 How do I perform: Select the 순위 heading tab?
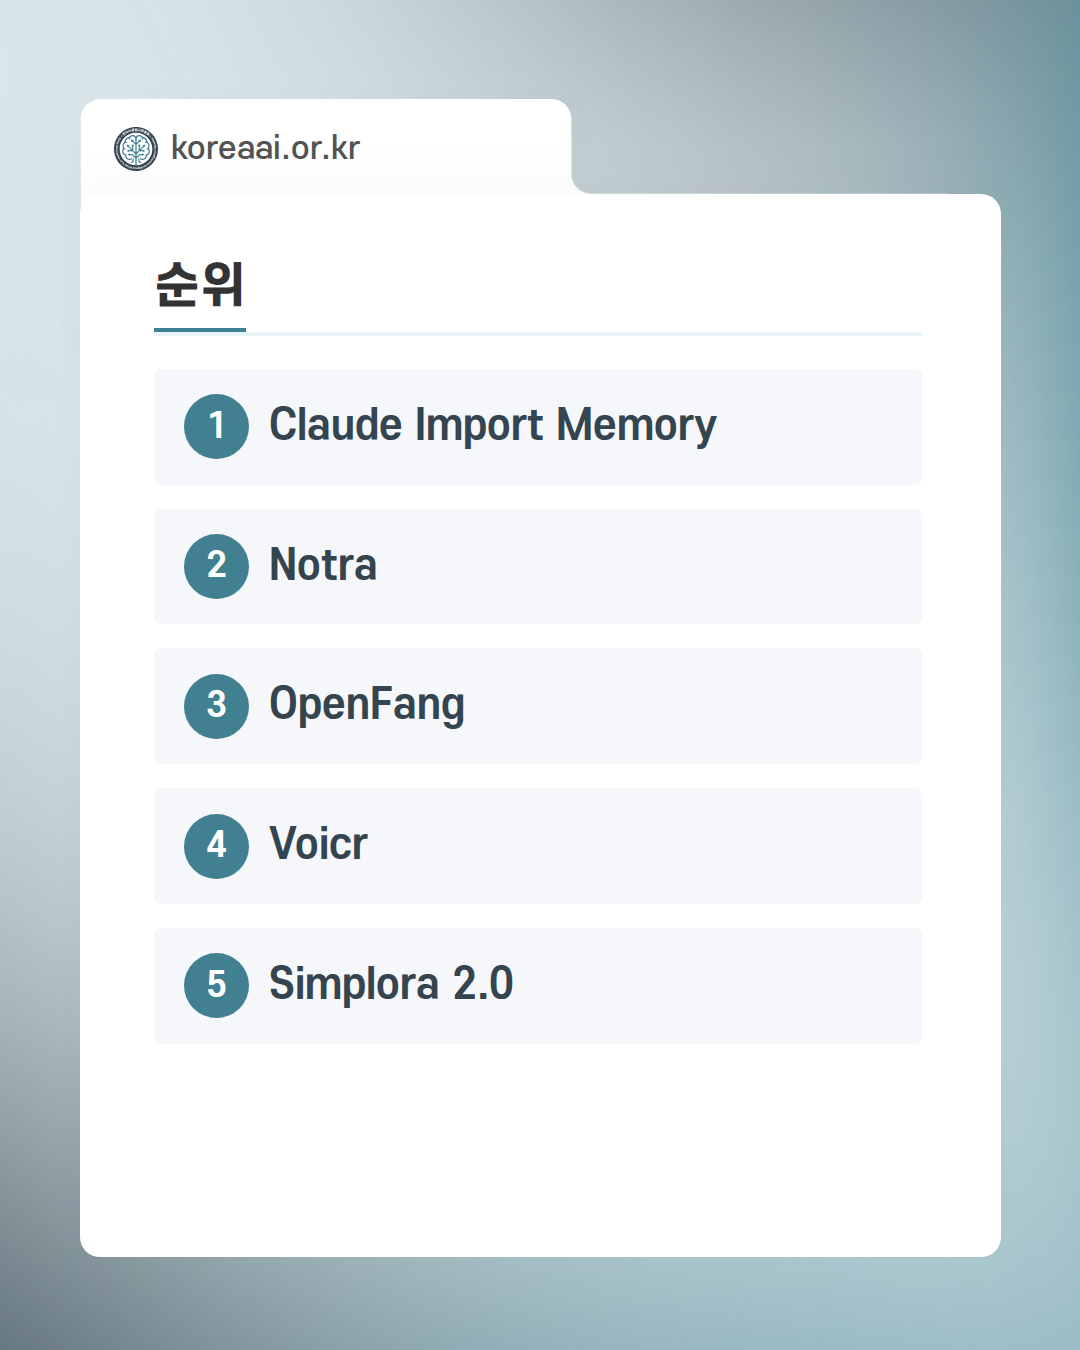point(200,285)
